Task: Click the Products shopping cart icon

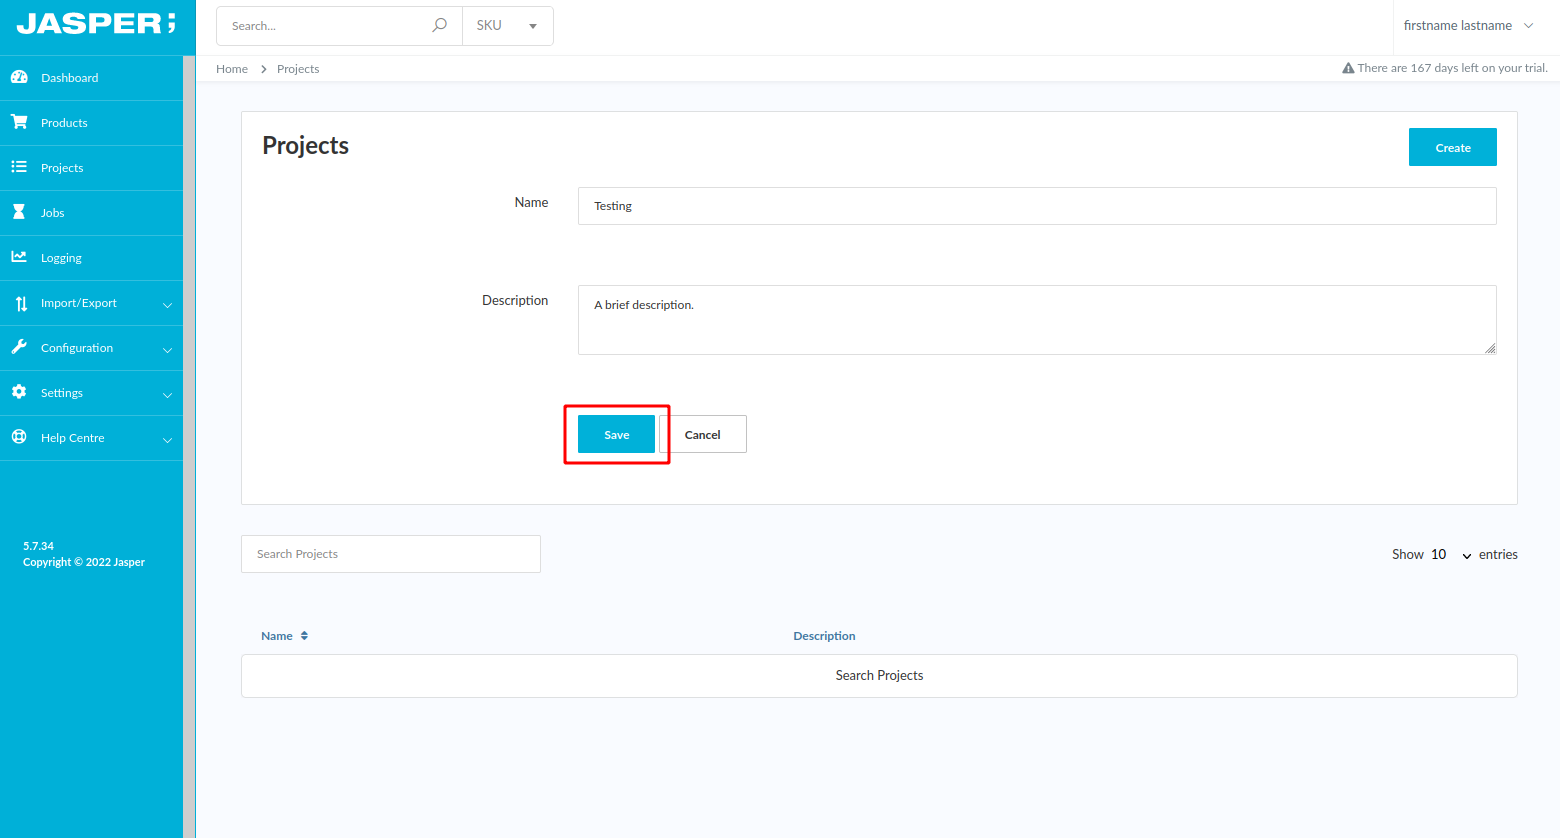Action: [19, 122]
